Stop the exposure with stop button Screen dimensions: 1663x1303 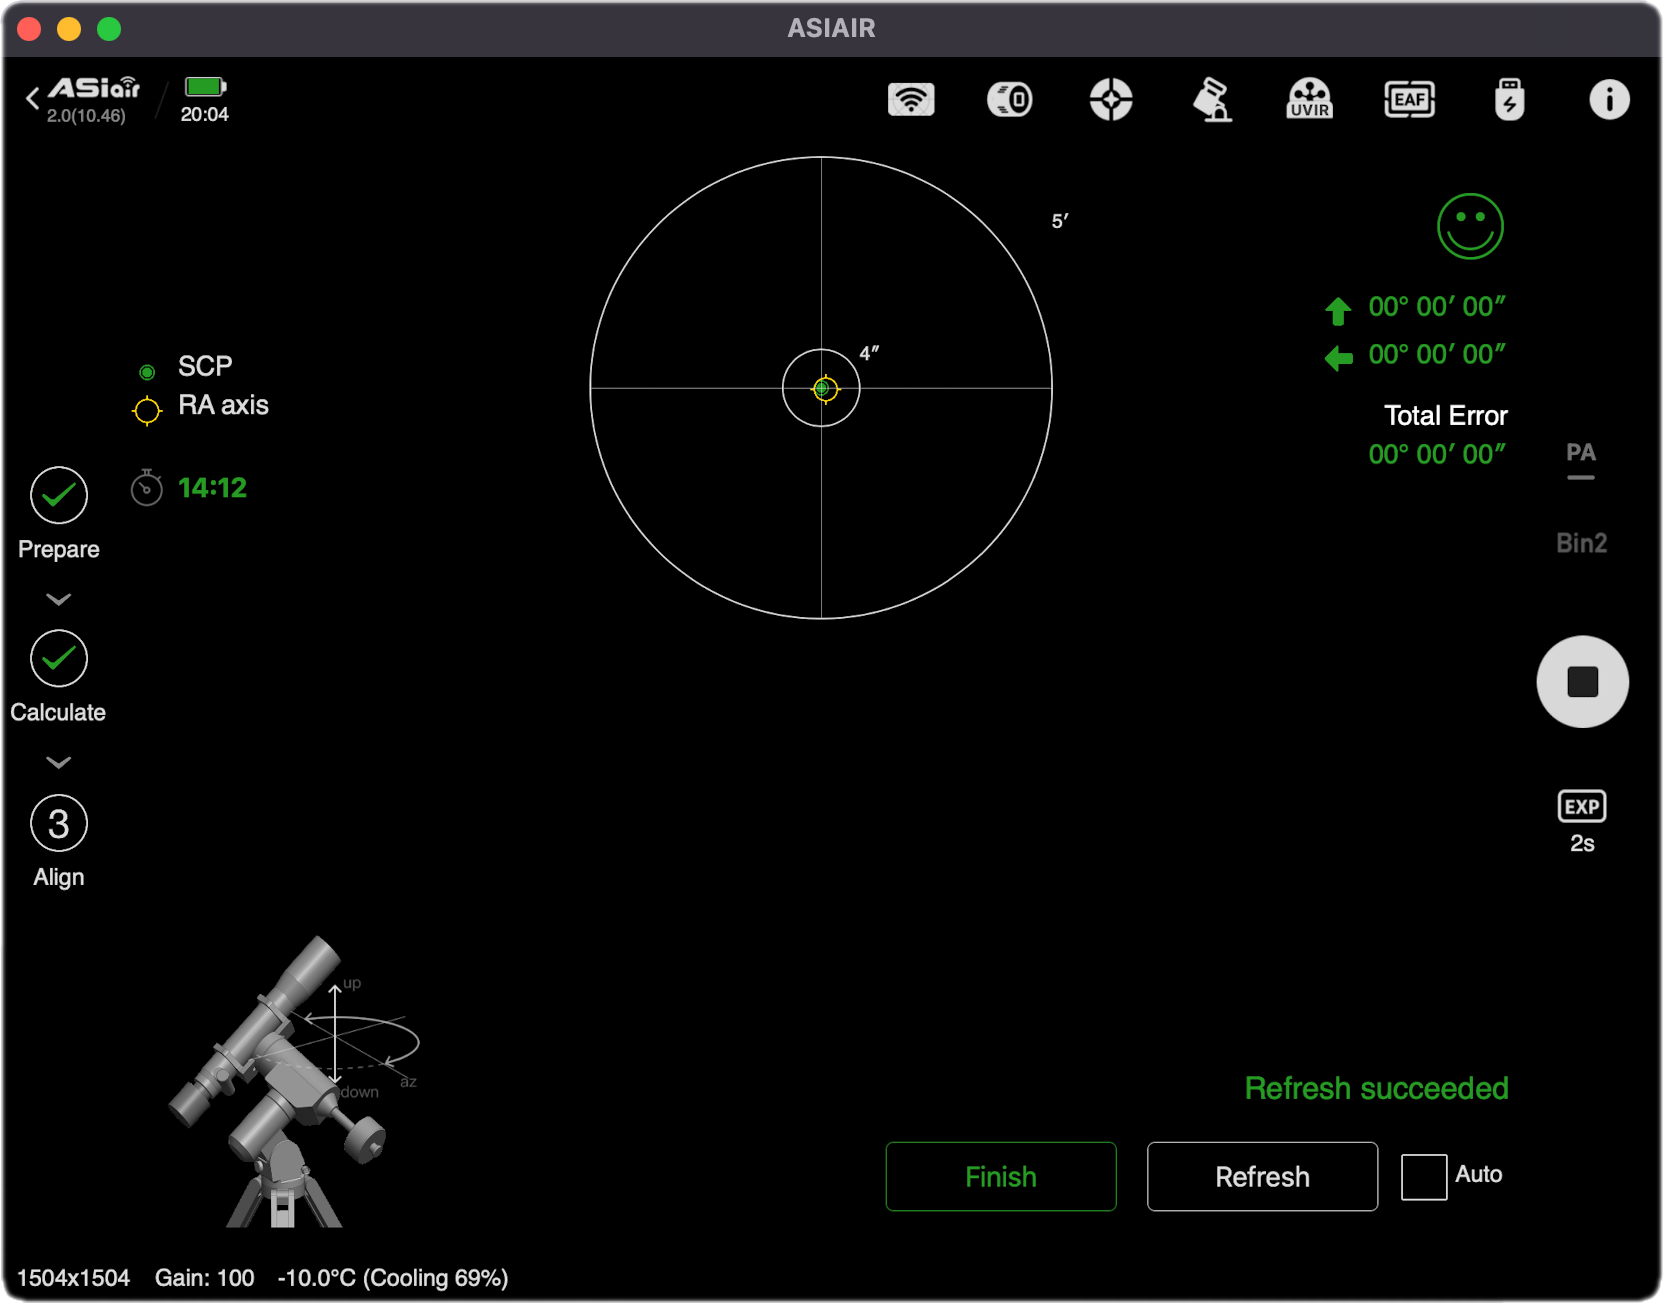click(1582, 682)
